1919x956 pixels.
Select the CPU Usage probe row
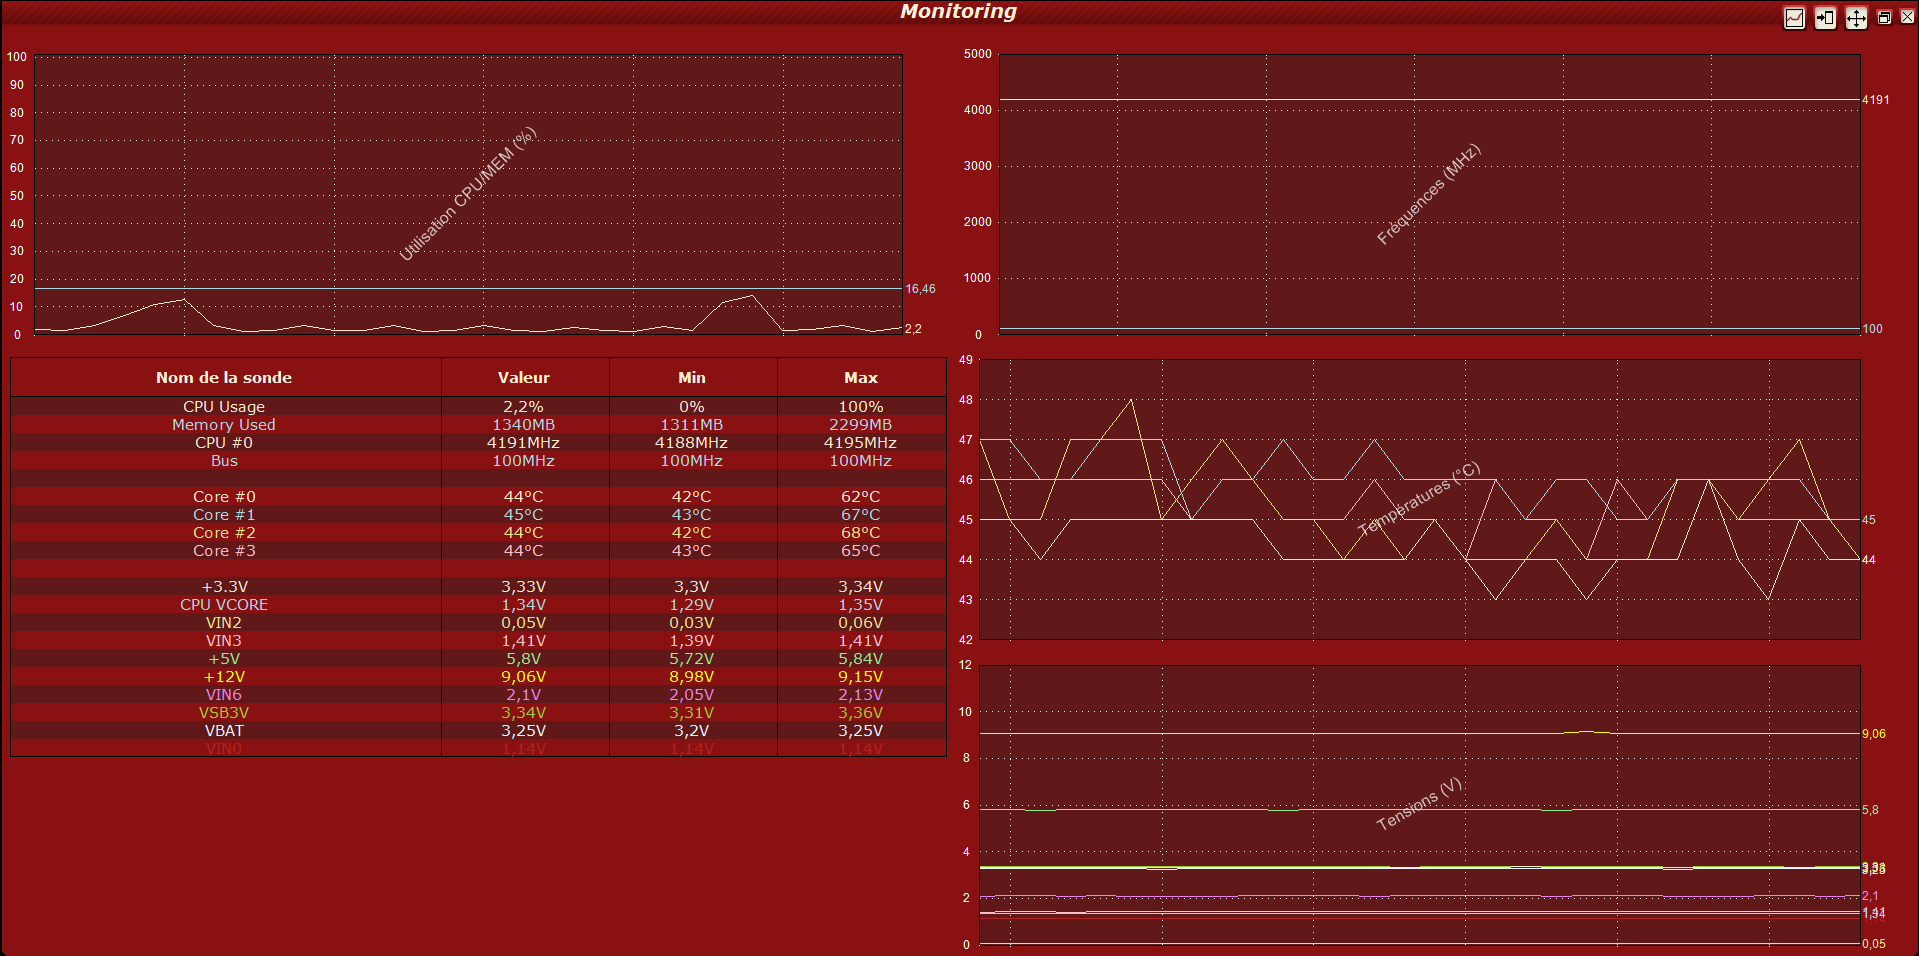point(224,407)
